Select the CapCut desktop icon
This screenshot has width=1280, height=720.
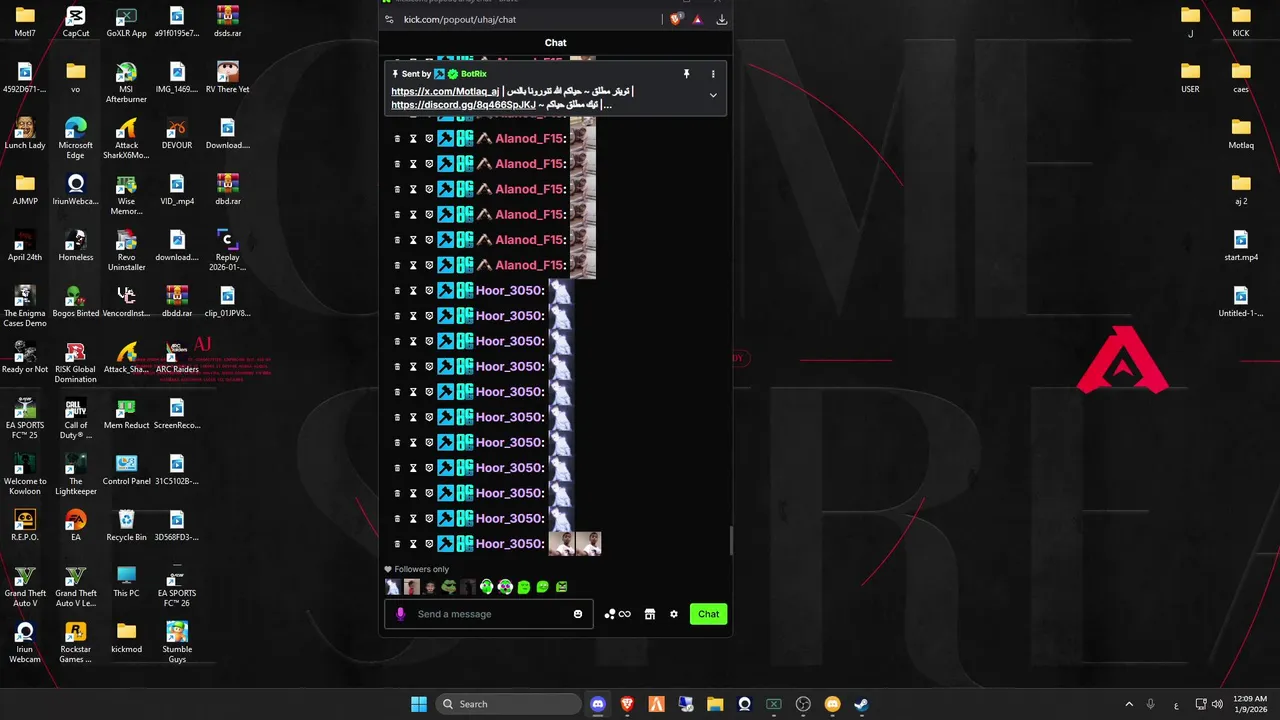coord(76,21)
